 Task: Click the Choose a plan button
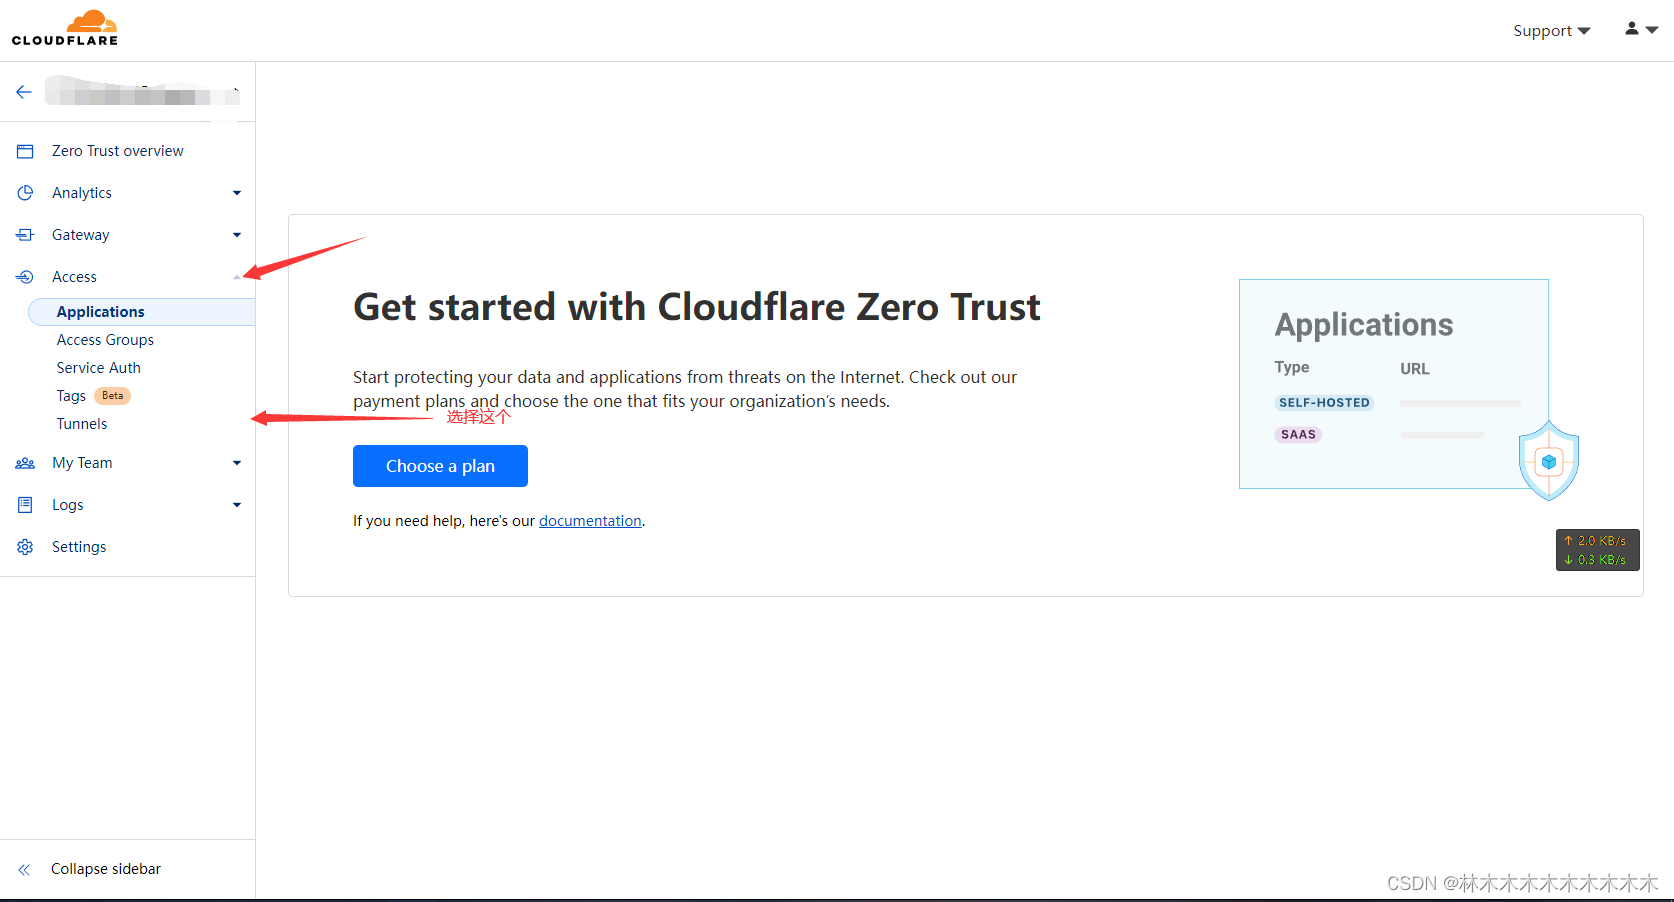click(x=440, y=466)
